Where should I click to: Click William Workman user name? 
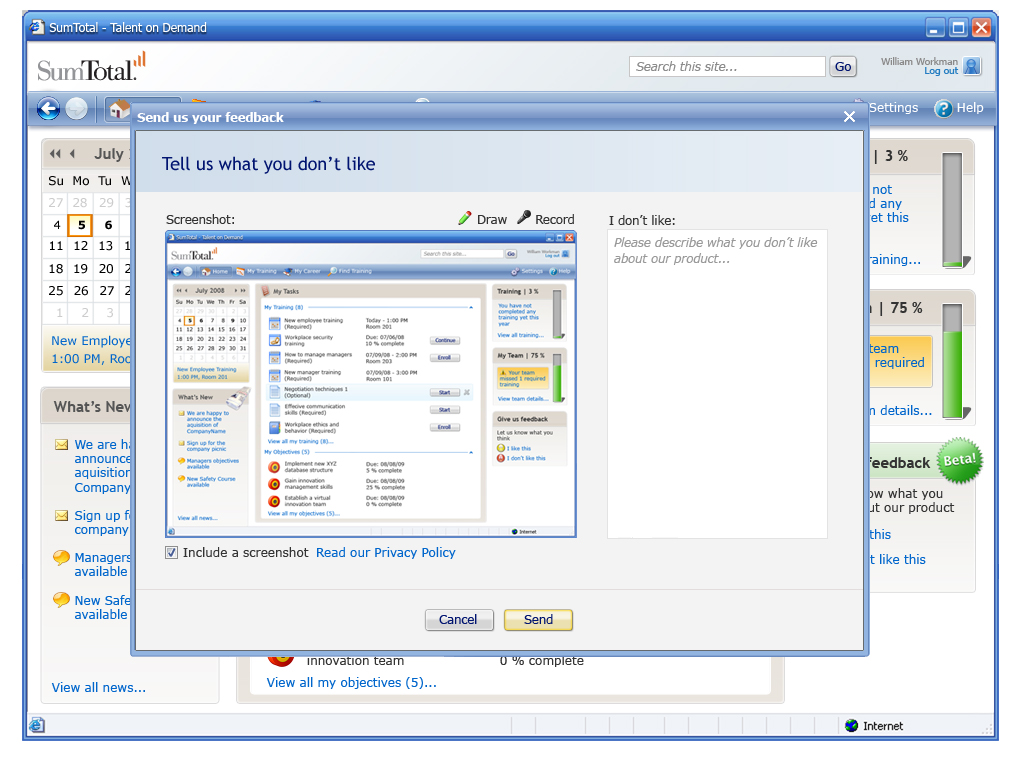click(x=919, y=61)
